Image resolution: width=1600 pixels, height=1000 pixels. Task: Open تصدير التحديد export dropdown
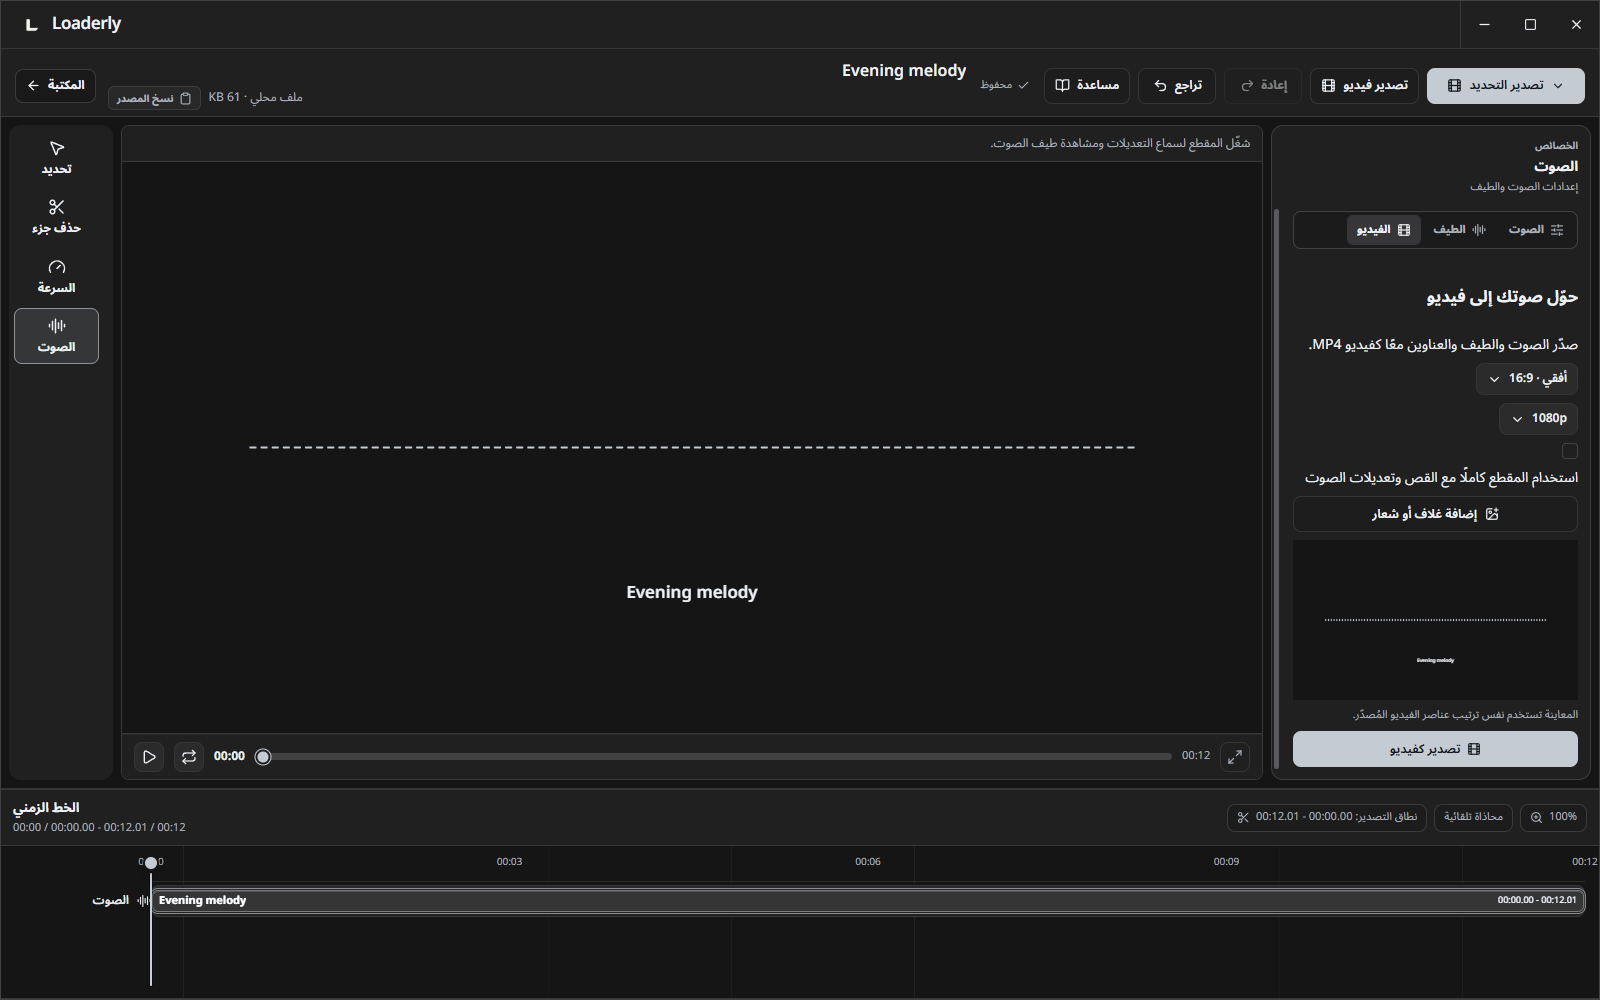pyautogui.click(x=1506, y=85)
